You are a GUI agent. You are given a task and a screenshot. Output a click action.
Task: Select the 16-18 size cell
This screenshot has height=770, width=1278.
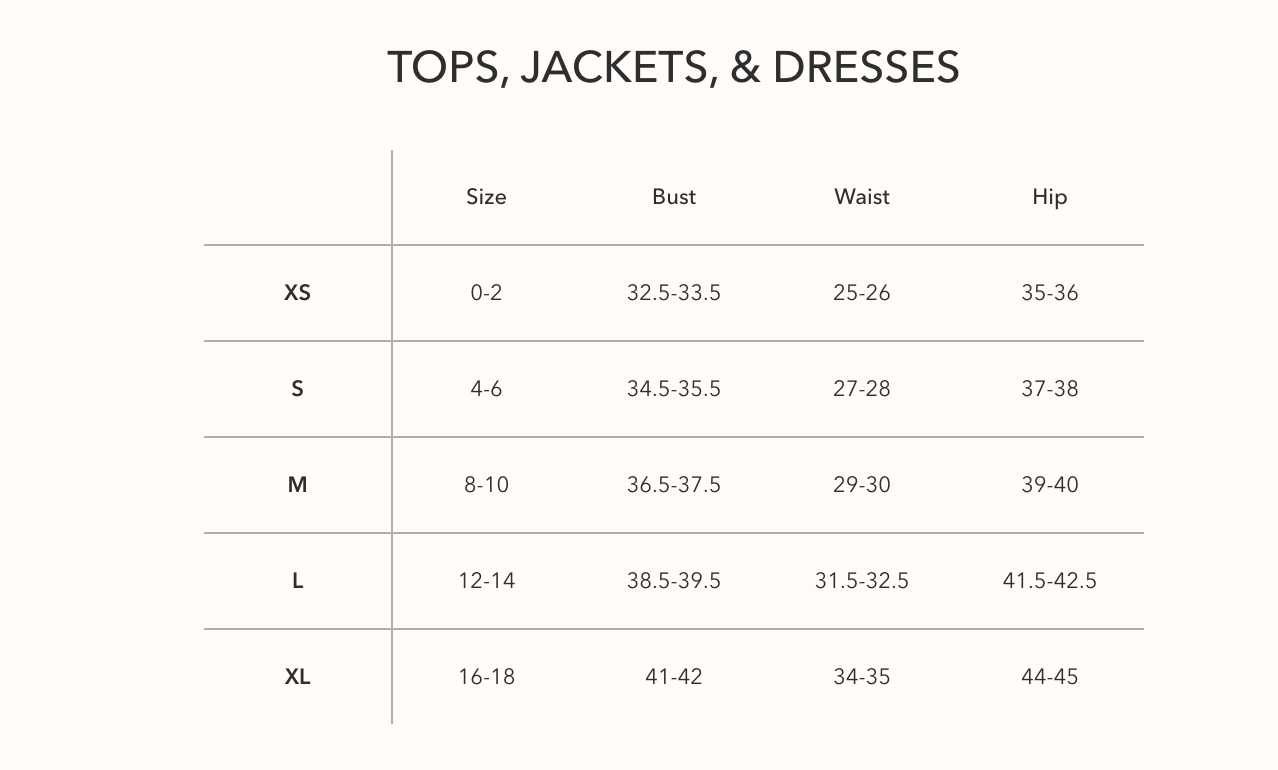tap(486, 677)
